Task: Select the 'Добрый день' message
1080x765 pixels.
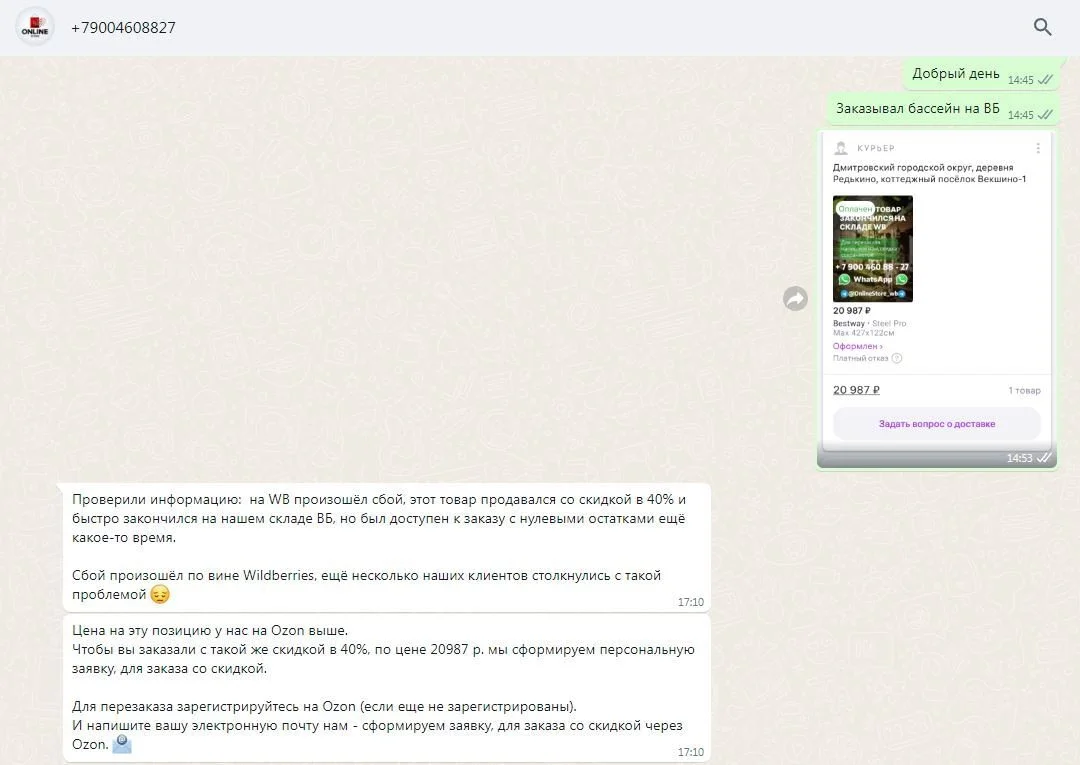Action: 982,75
